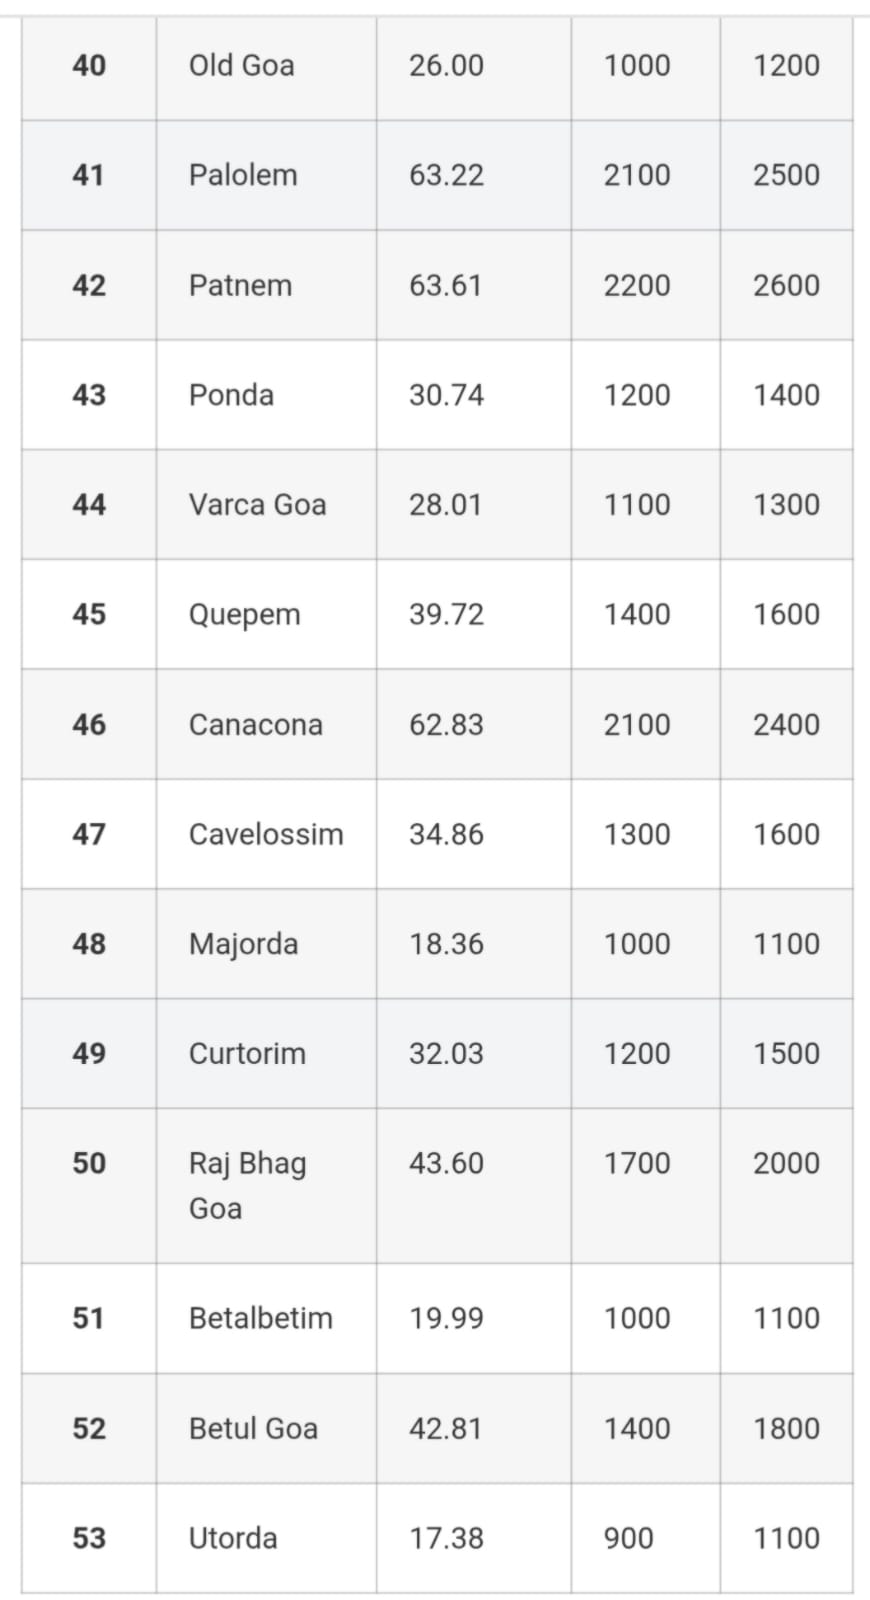Select the Ponda destination cell
The height and width of the screenshot is (1600, 870).
(x=231, y=395)
